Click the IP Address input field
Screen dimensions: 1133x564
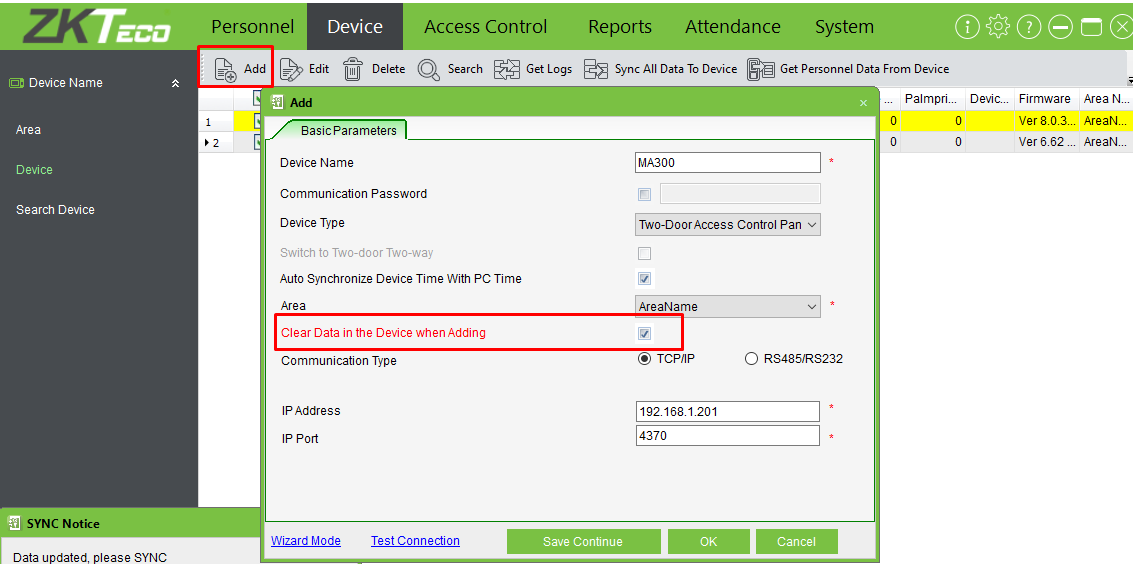click(x=727, y=411)
